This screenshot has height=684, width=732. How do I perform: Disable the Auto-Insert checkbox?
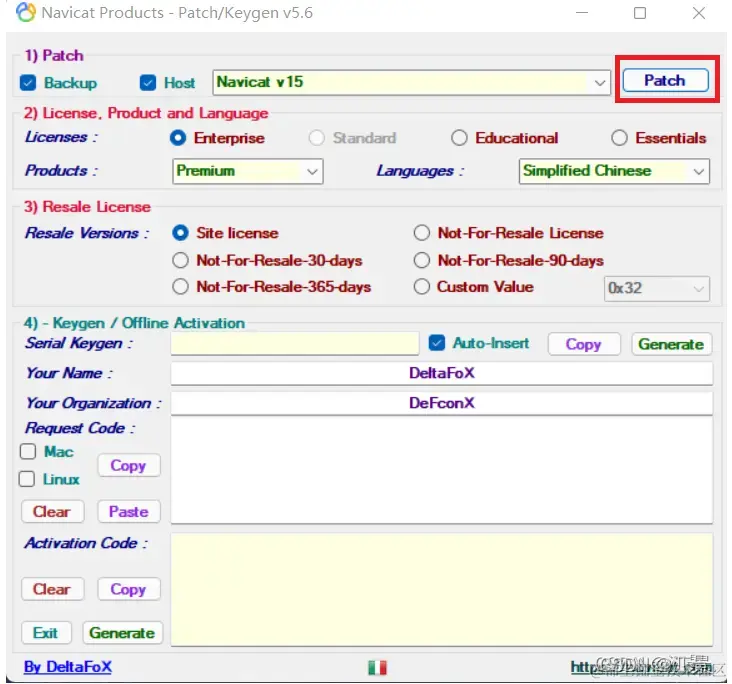(x=437, y=343)
